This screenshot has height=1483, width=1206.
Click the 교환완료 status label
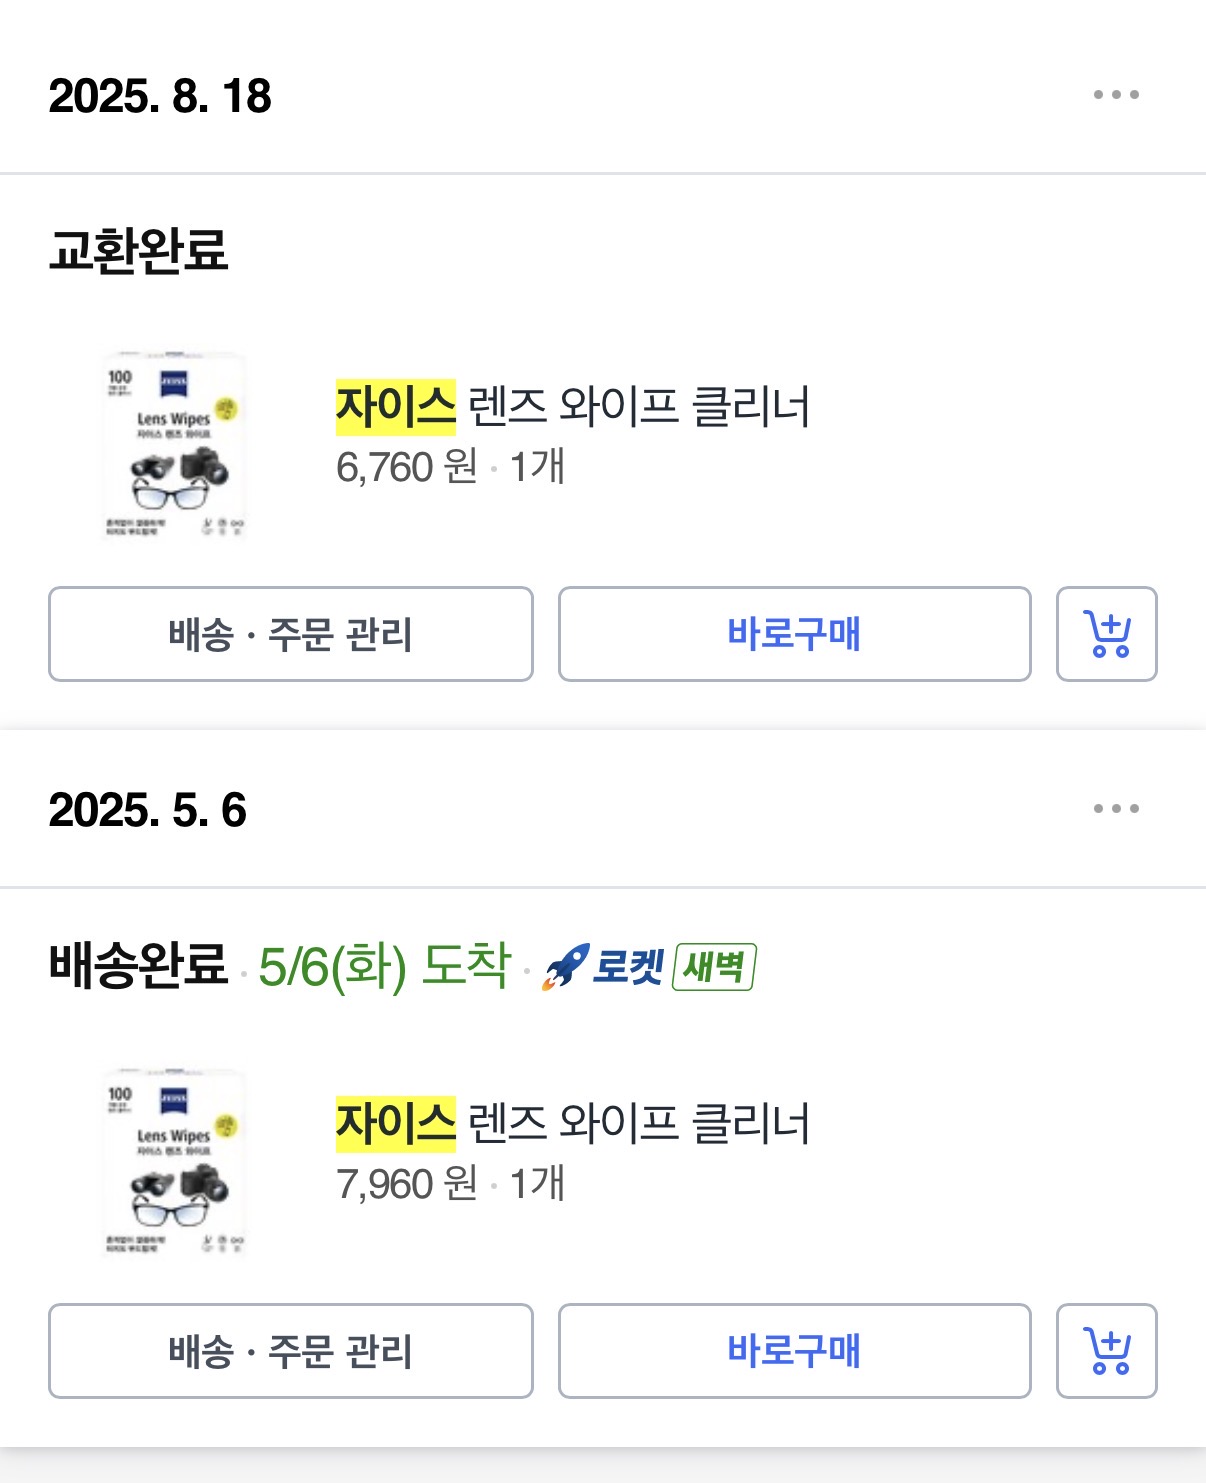tap(139, 250)
